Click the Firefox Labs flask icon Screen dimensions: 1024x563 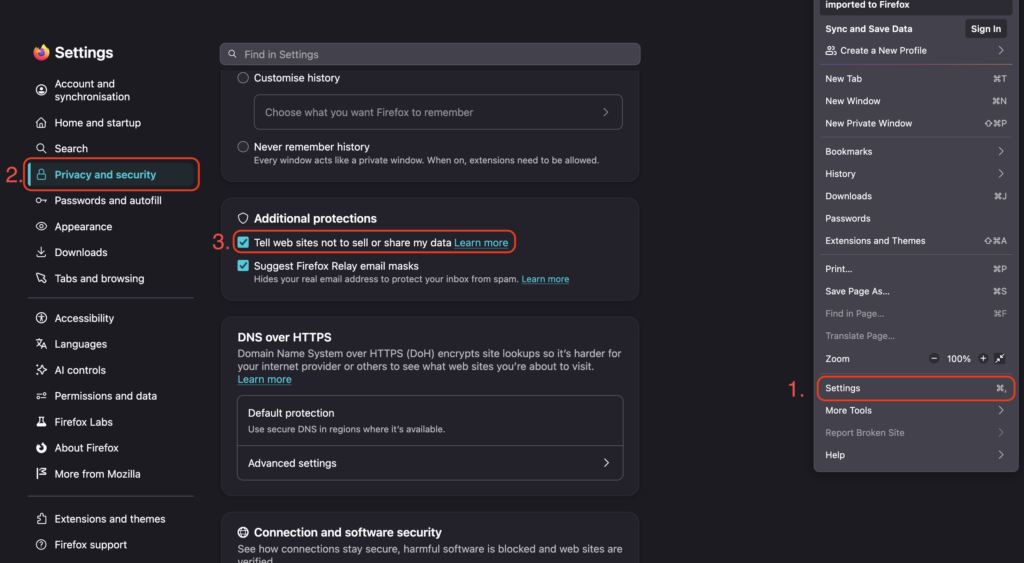click(x=41, y=422)
